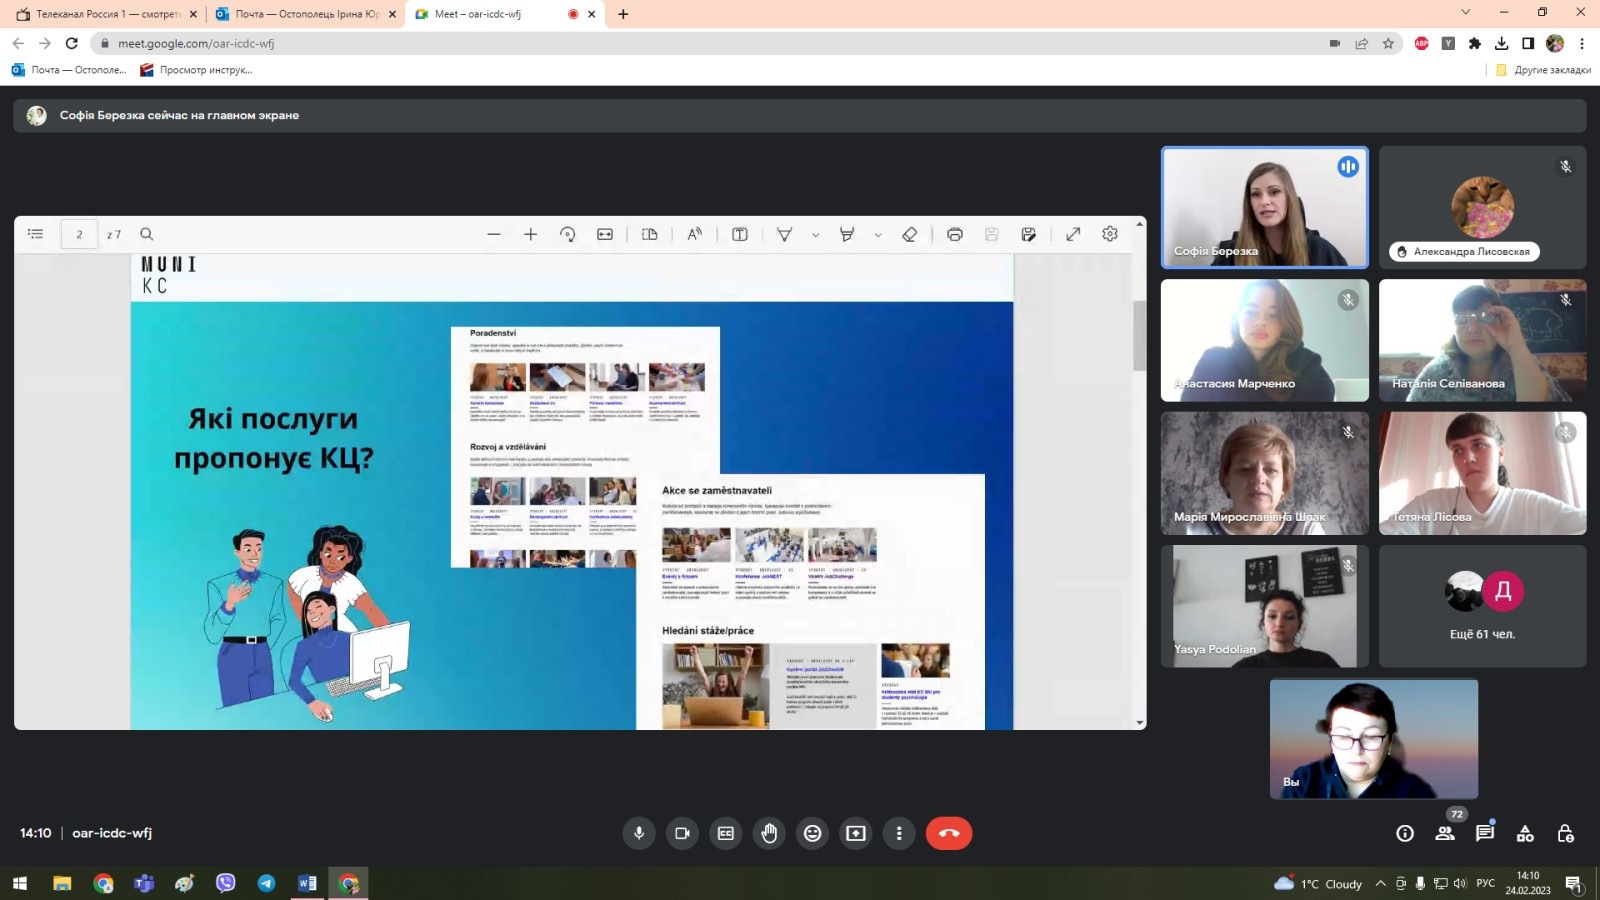Image resolution: width=1600 pixels, height=900 pixels.
Task: Open more options three-dot menu
Action: tap(899, 833)
